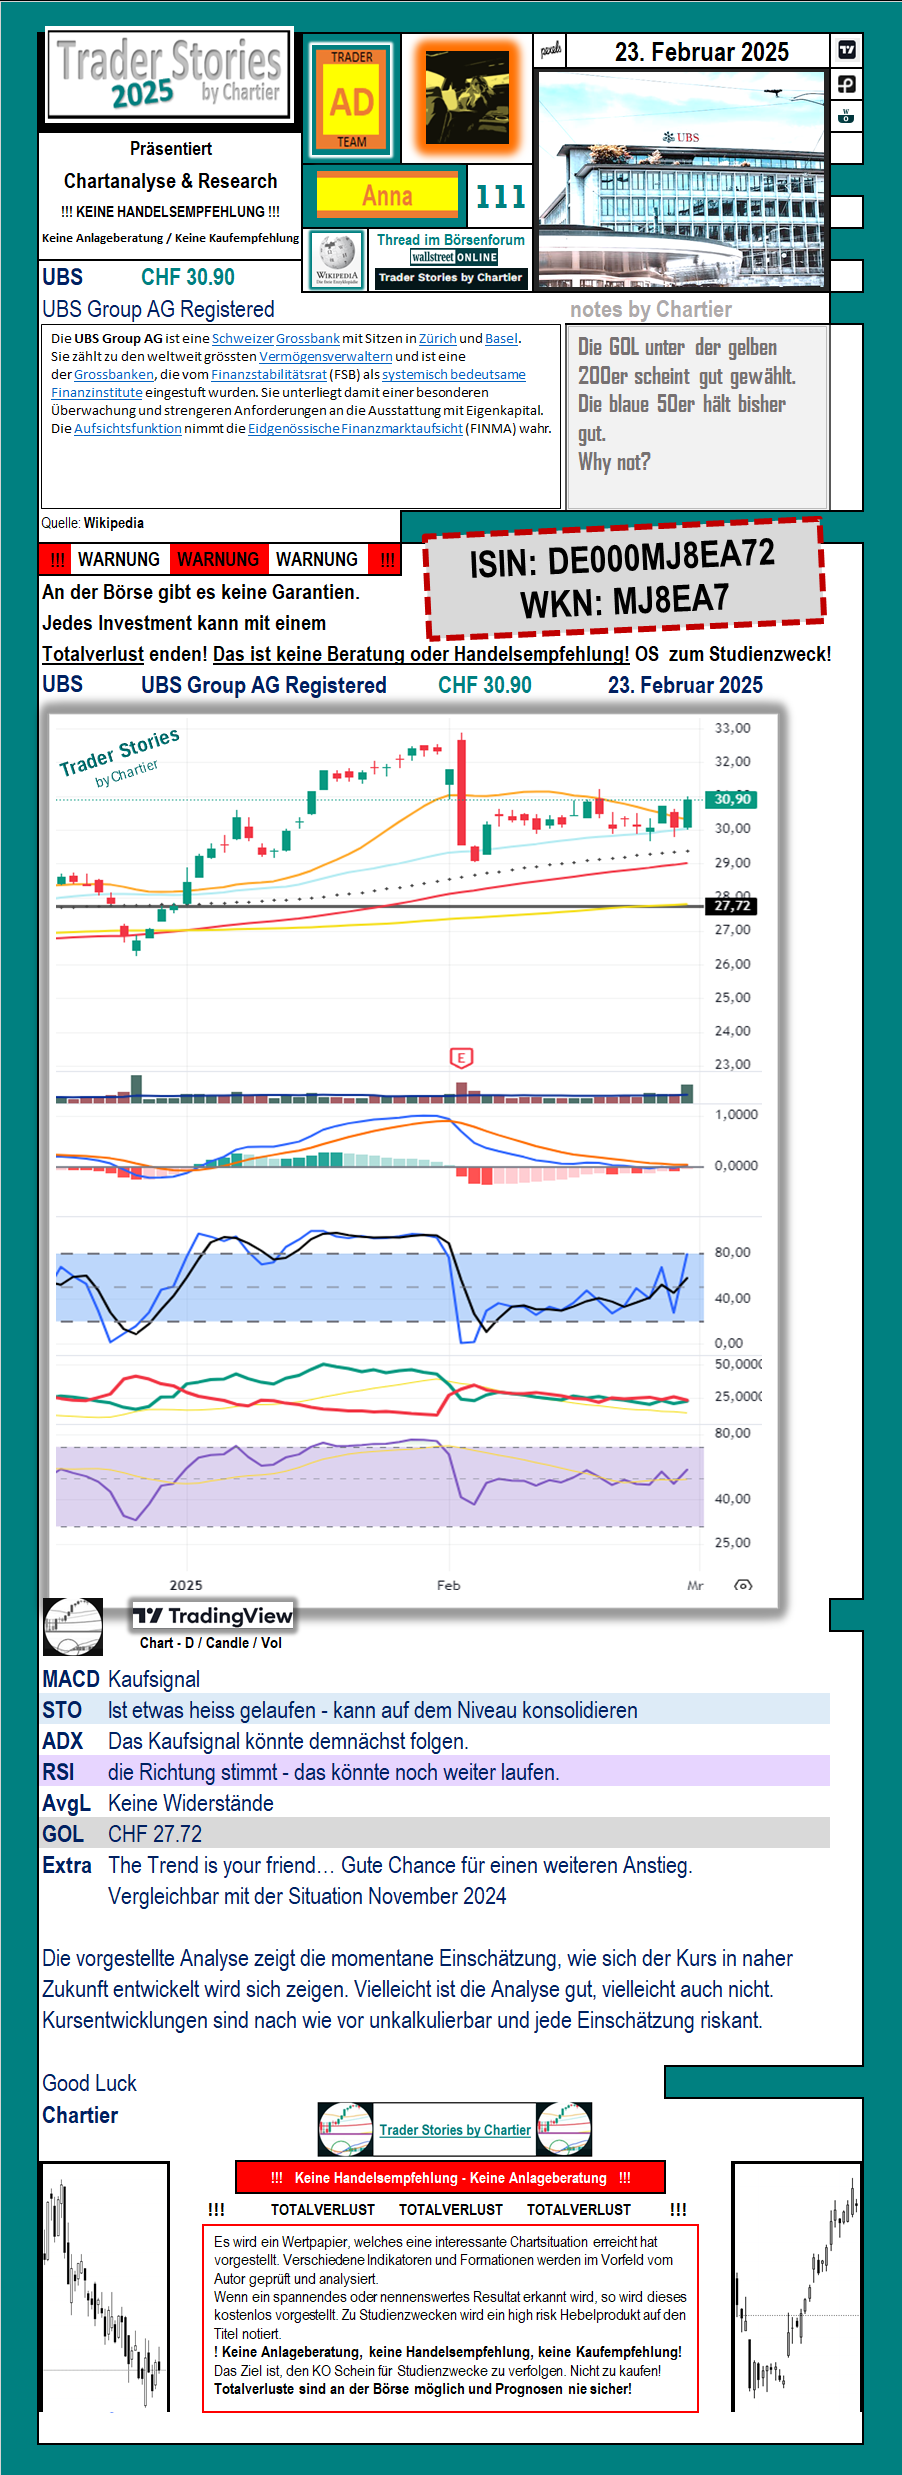
Task: Click the eye icon at the chart's bottom corner
Action: click(743, 1585)
